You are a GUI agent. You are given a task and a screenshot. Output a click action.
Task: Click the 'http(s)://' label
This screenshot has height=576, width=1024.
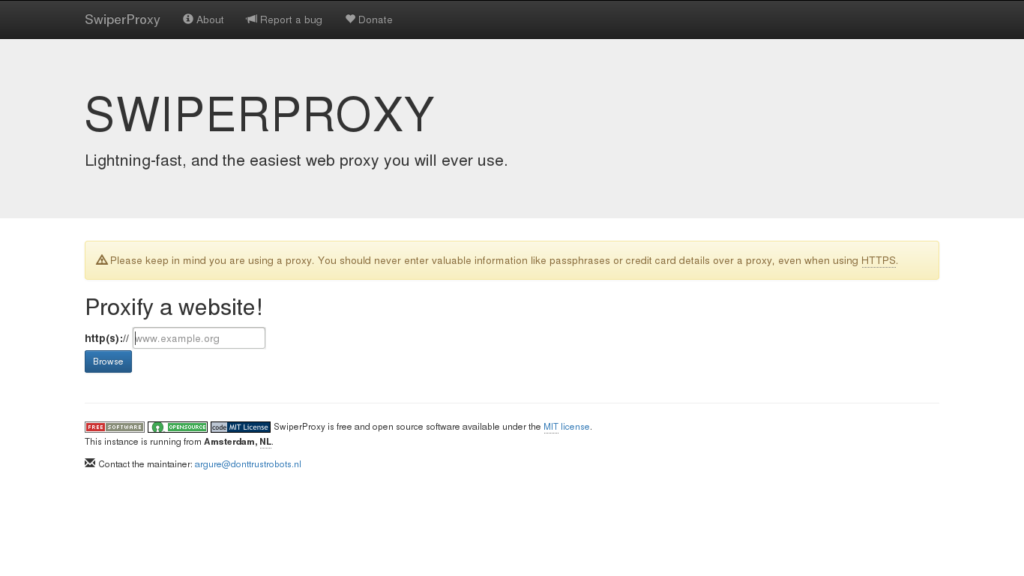107,338
